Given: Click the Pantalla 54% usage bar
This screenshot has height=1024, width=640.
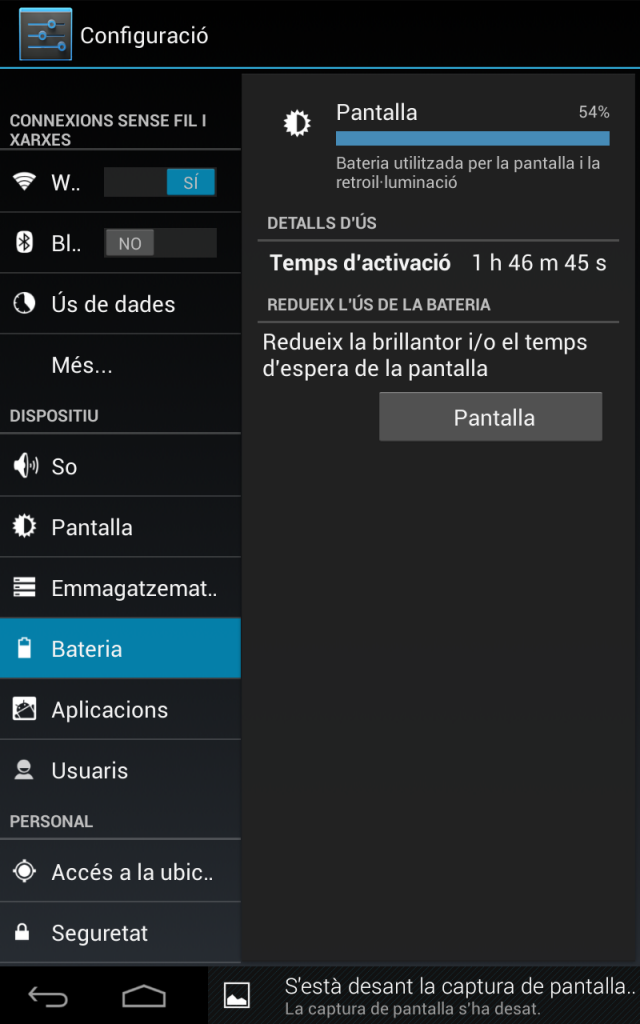Looking at the screenshot, I should [473, 138].
